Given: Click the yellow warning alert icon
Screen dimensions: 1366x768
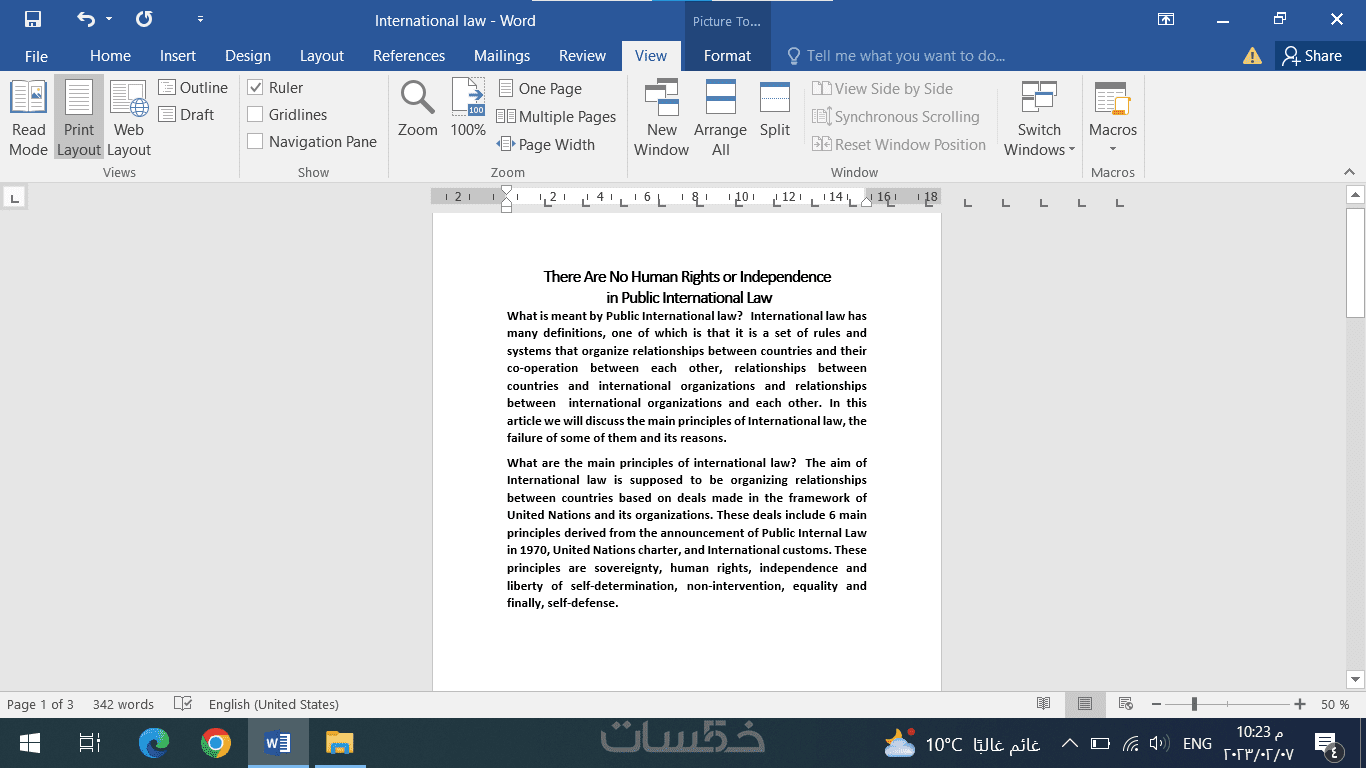Looking at the screenshot, I should [1252, 56].
